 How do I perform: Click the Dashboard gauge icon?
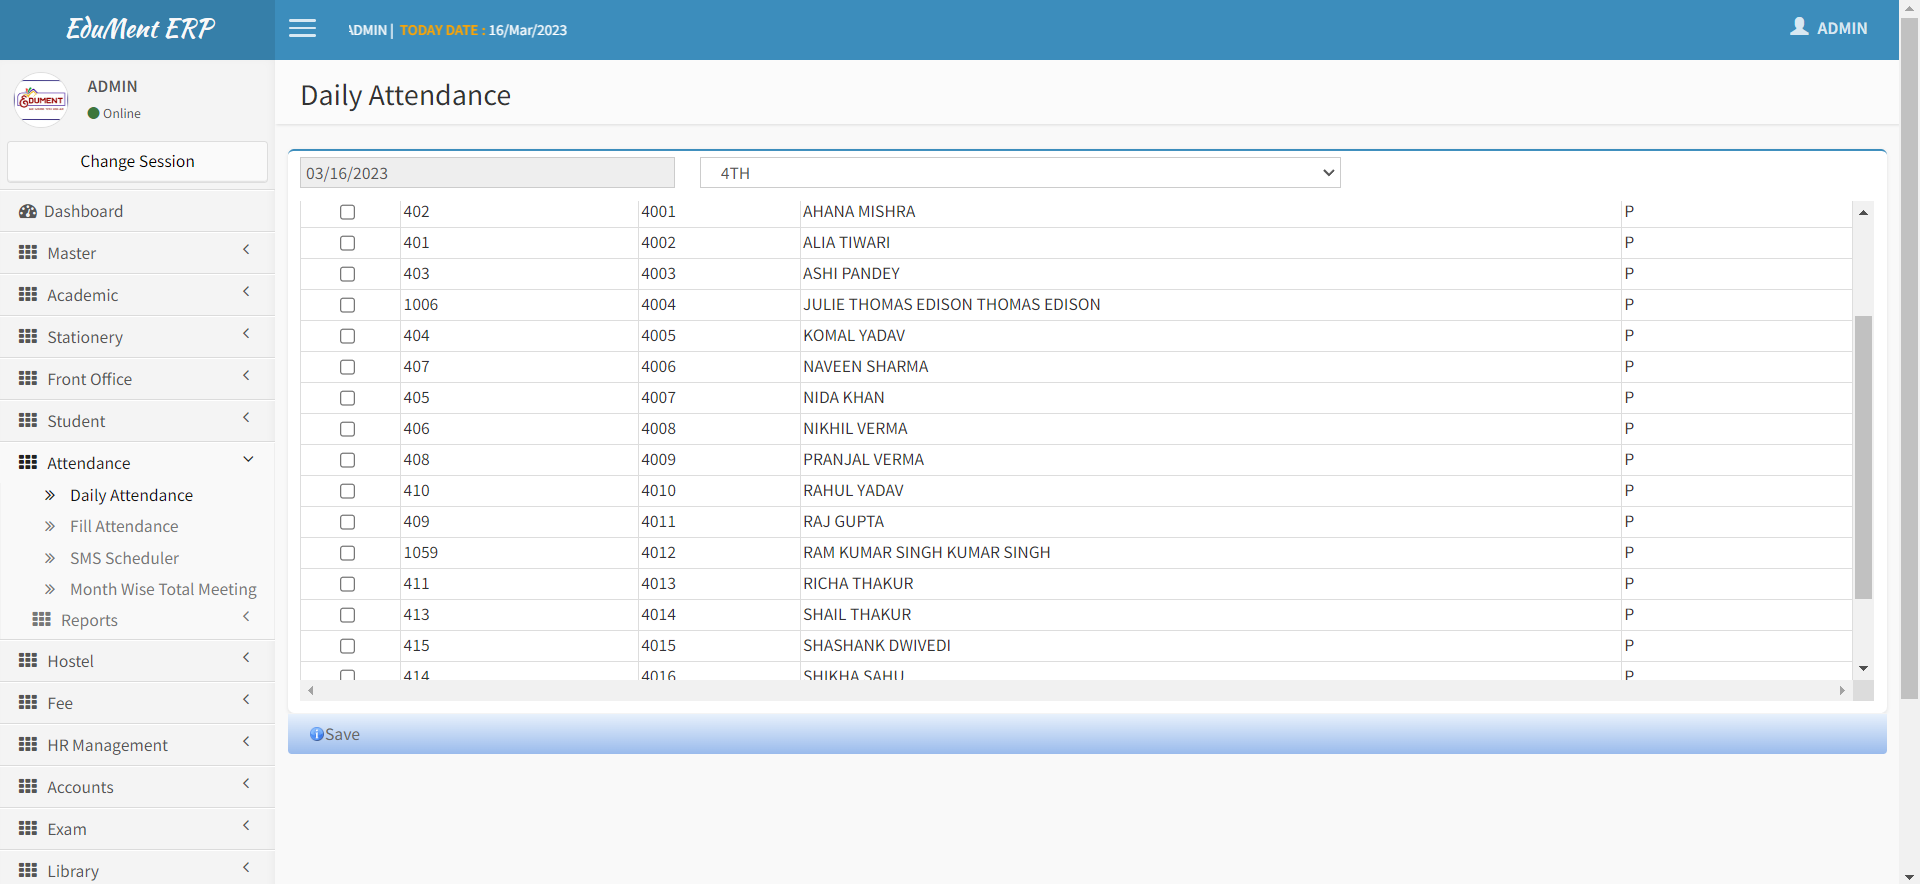coord(27,211)
